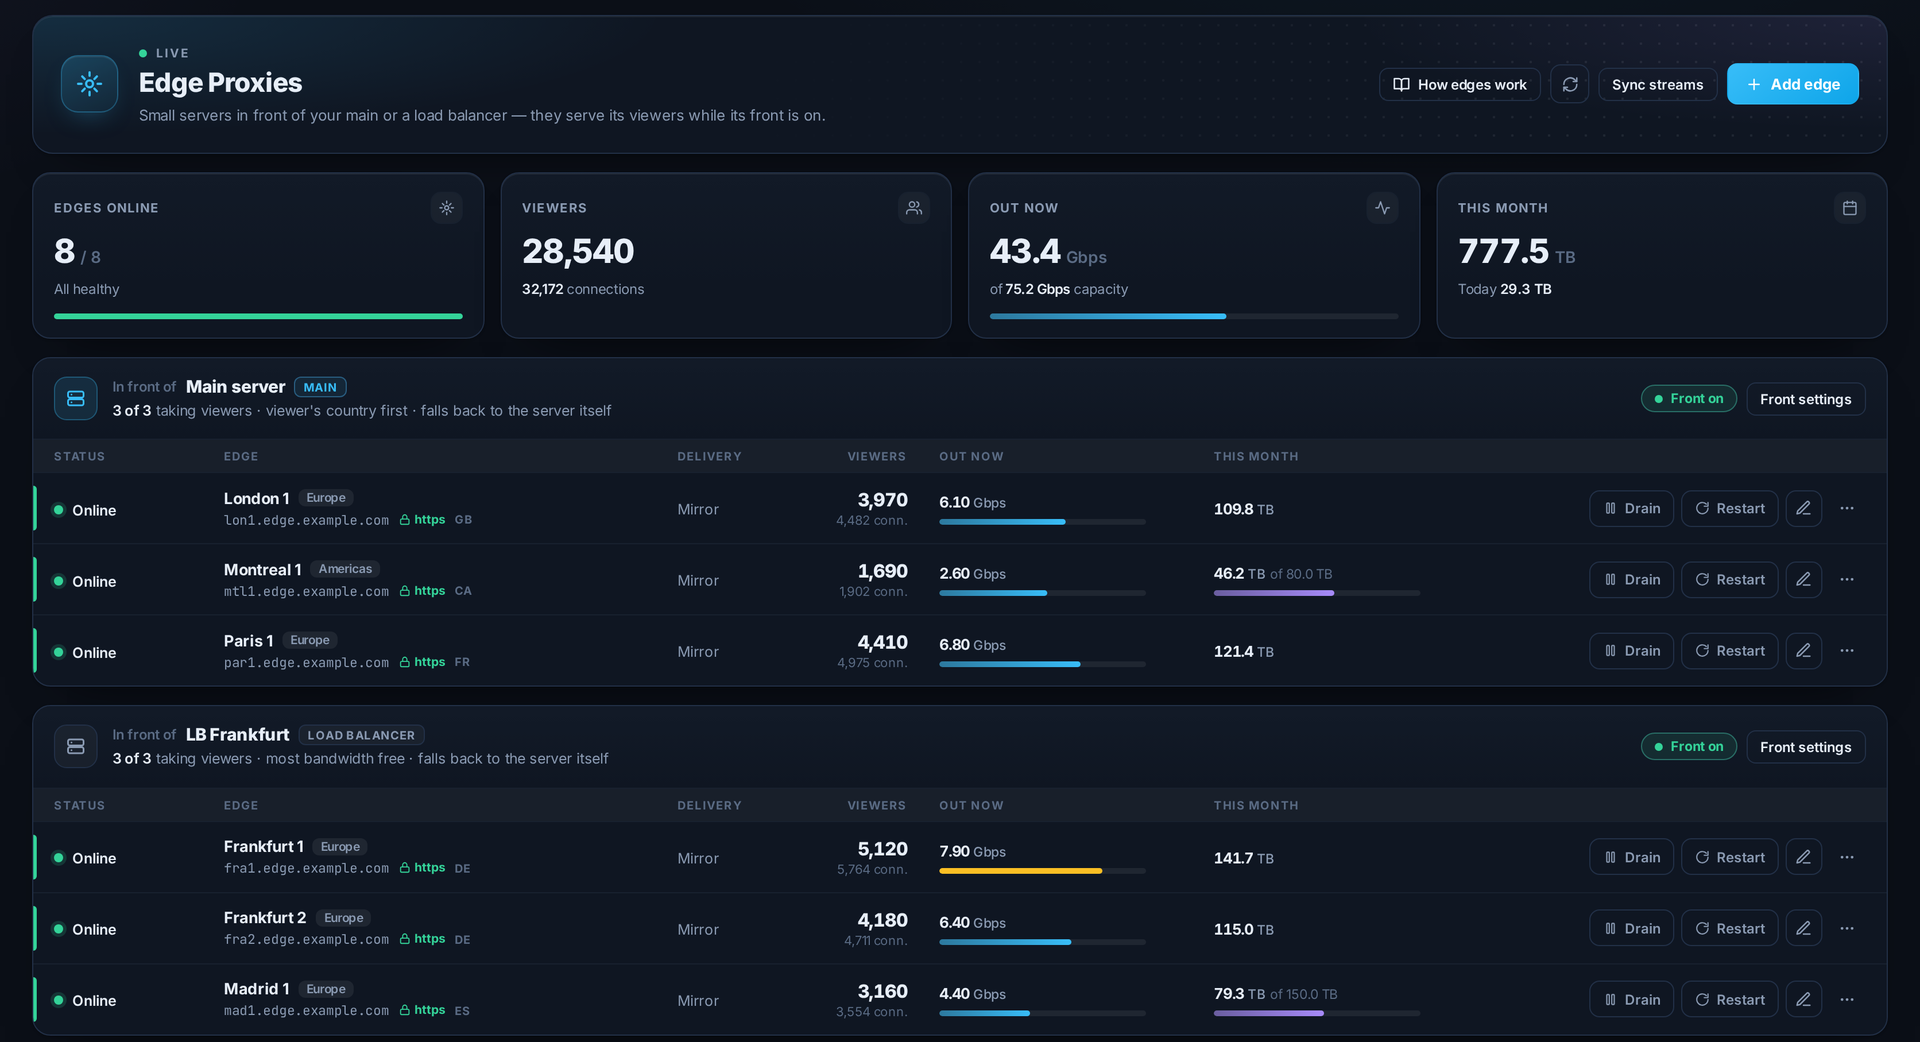Restart the London 1 edge
This screenshot has height=1042, width=1920.
(x=1730, y=508)
